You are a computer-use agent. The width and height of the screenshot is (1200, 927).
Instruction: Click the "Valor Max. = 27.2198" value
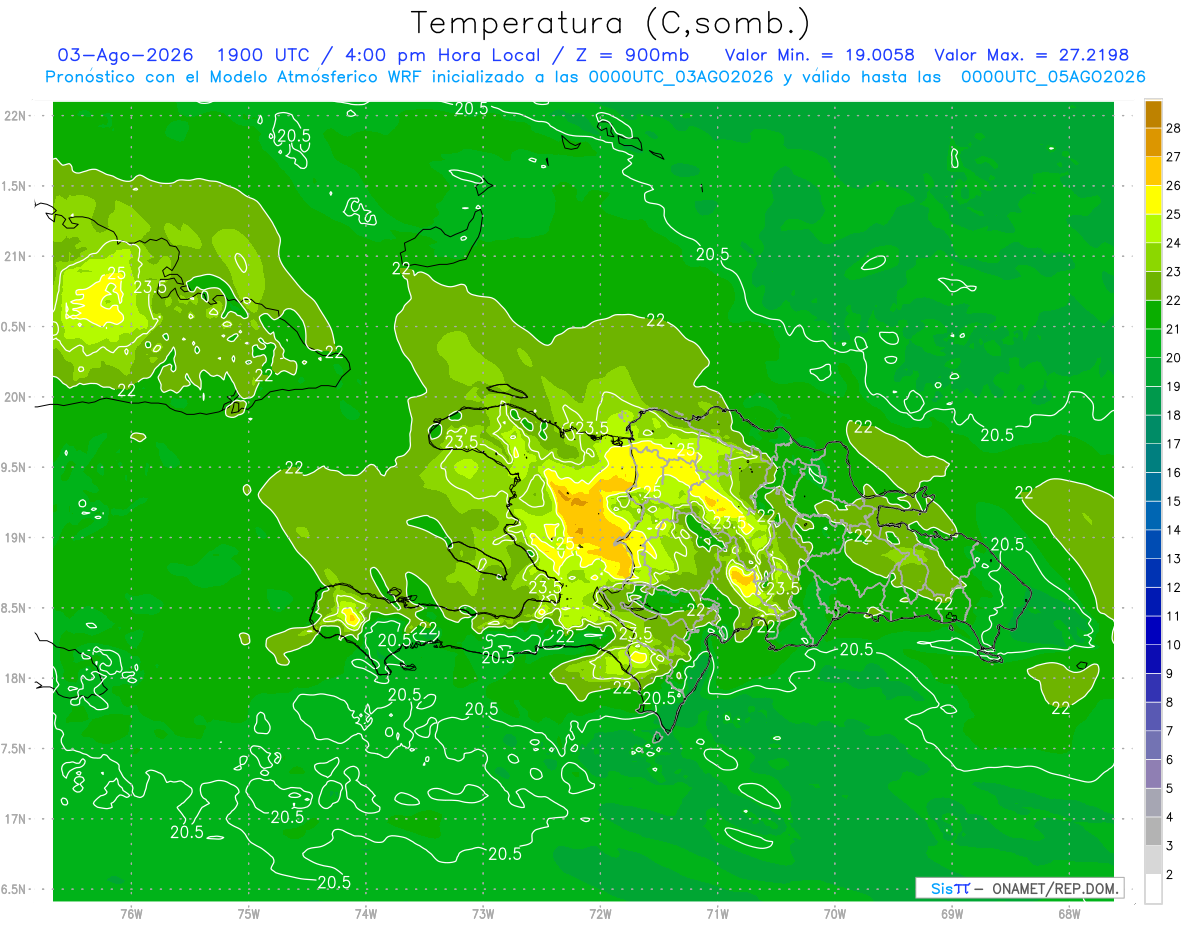pos(1031,55)
